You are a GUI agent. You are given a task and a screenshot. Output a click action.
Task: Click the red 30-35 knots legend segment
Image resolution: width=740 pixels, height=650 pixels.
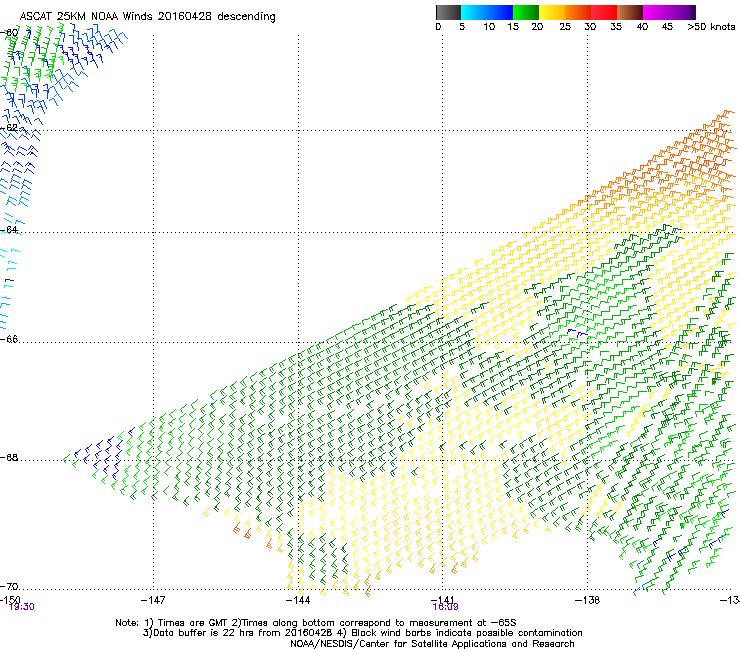tap(604, 12)
